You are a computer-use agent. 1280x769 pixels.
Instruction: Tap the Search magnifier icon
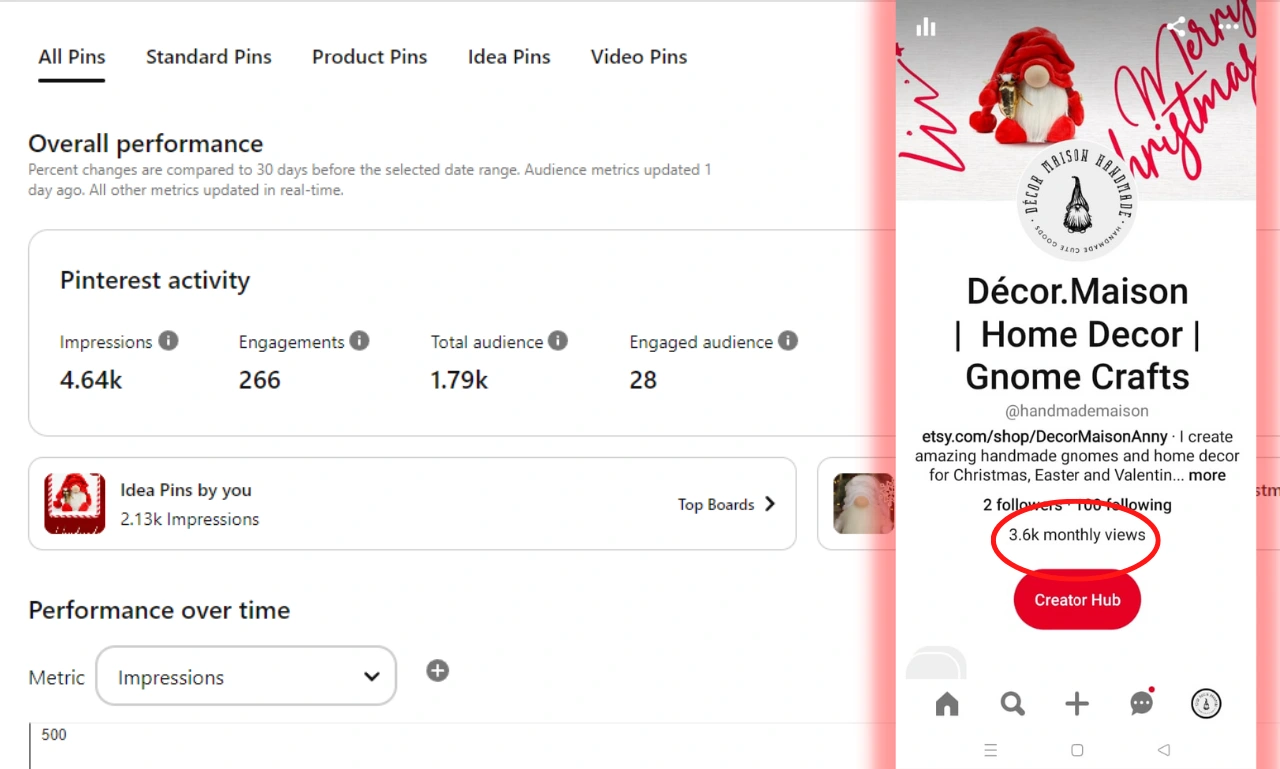coord(1012,704)
